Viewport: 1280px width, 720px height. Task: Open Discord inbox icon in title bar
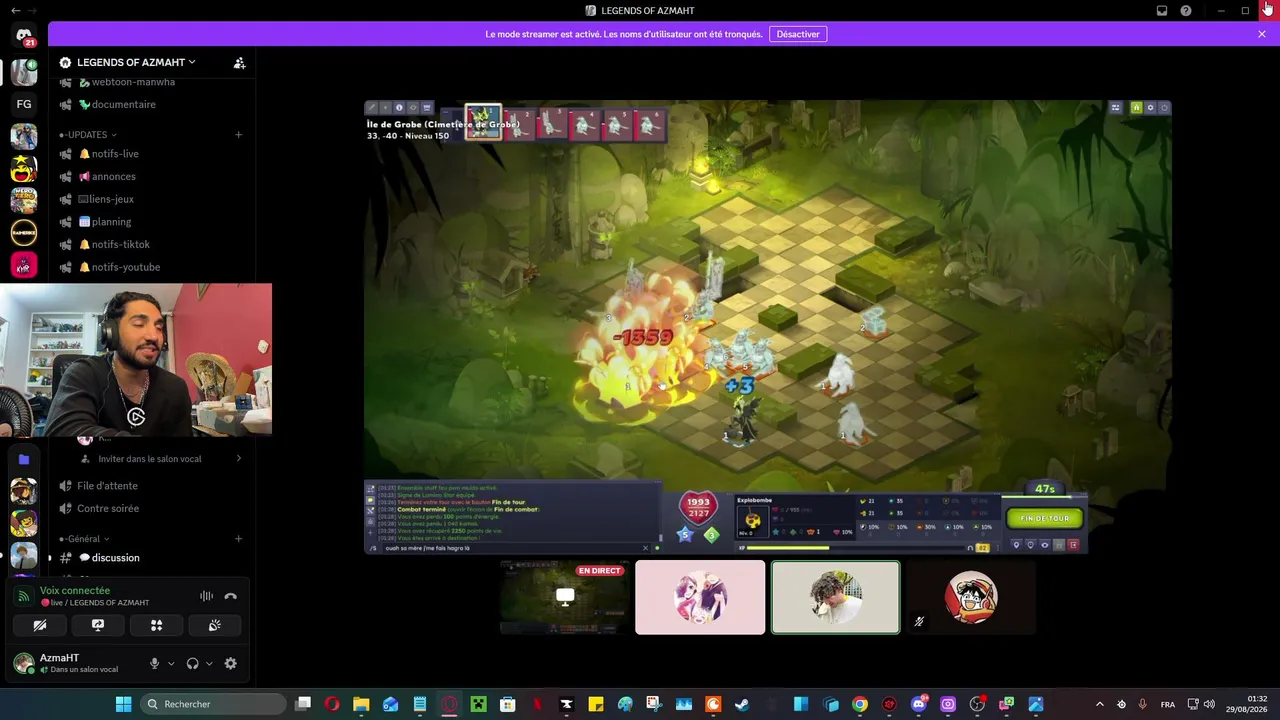[x=1162, y=11]
